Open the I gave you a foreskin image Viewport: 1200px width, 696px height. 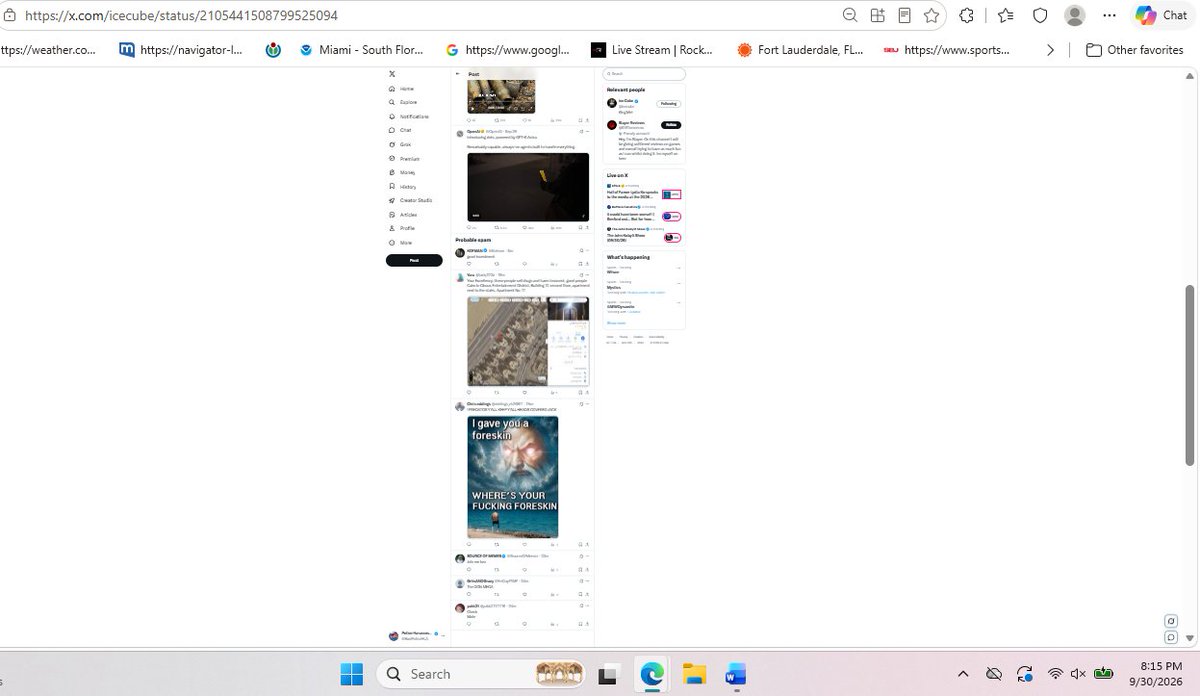coord(513,478)
